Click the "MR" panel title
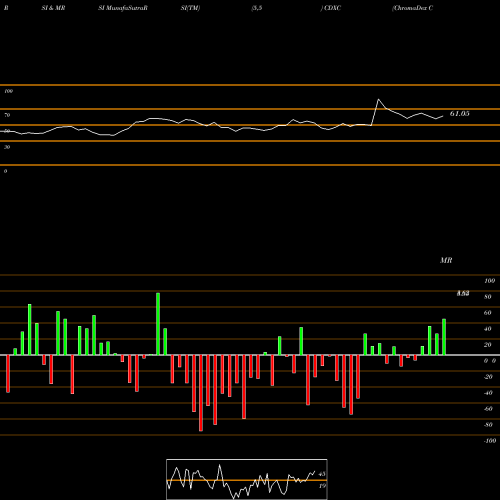Screen dimensions: 500x500 (446, 260)
